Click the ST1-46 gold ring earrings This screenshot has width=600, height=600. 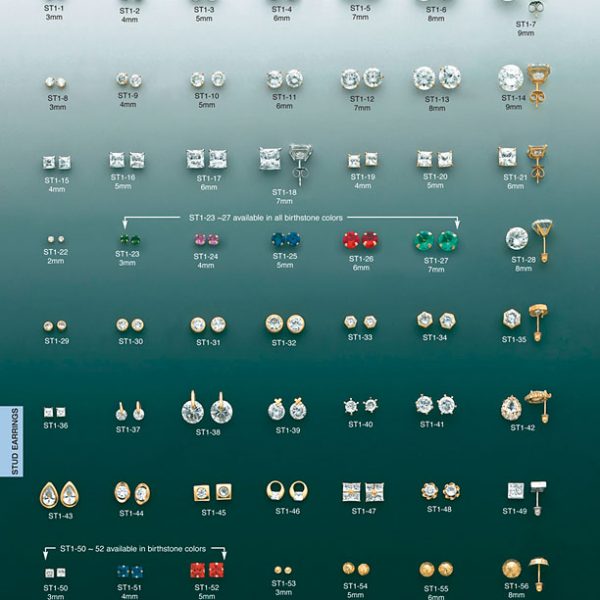pos(287,490)
